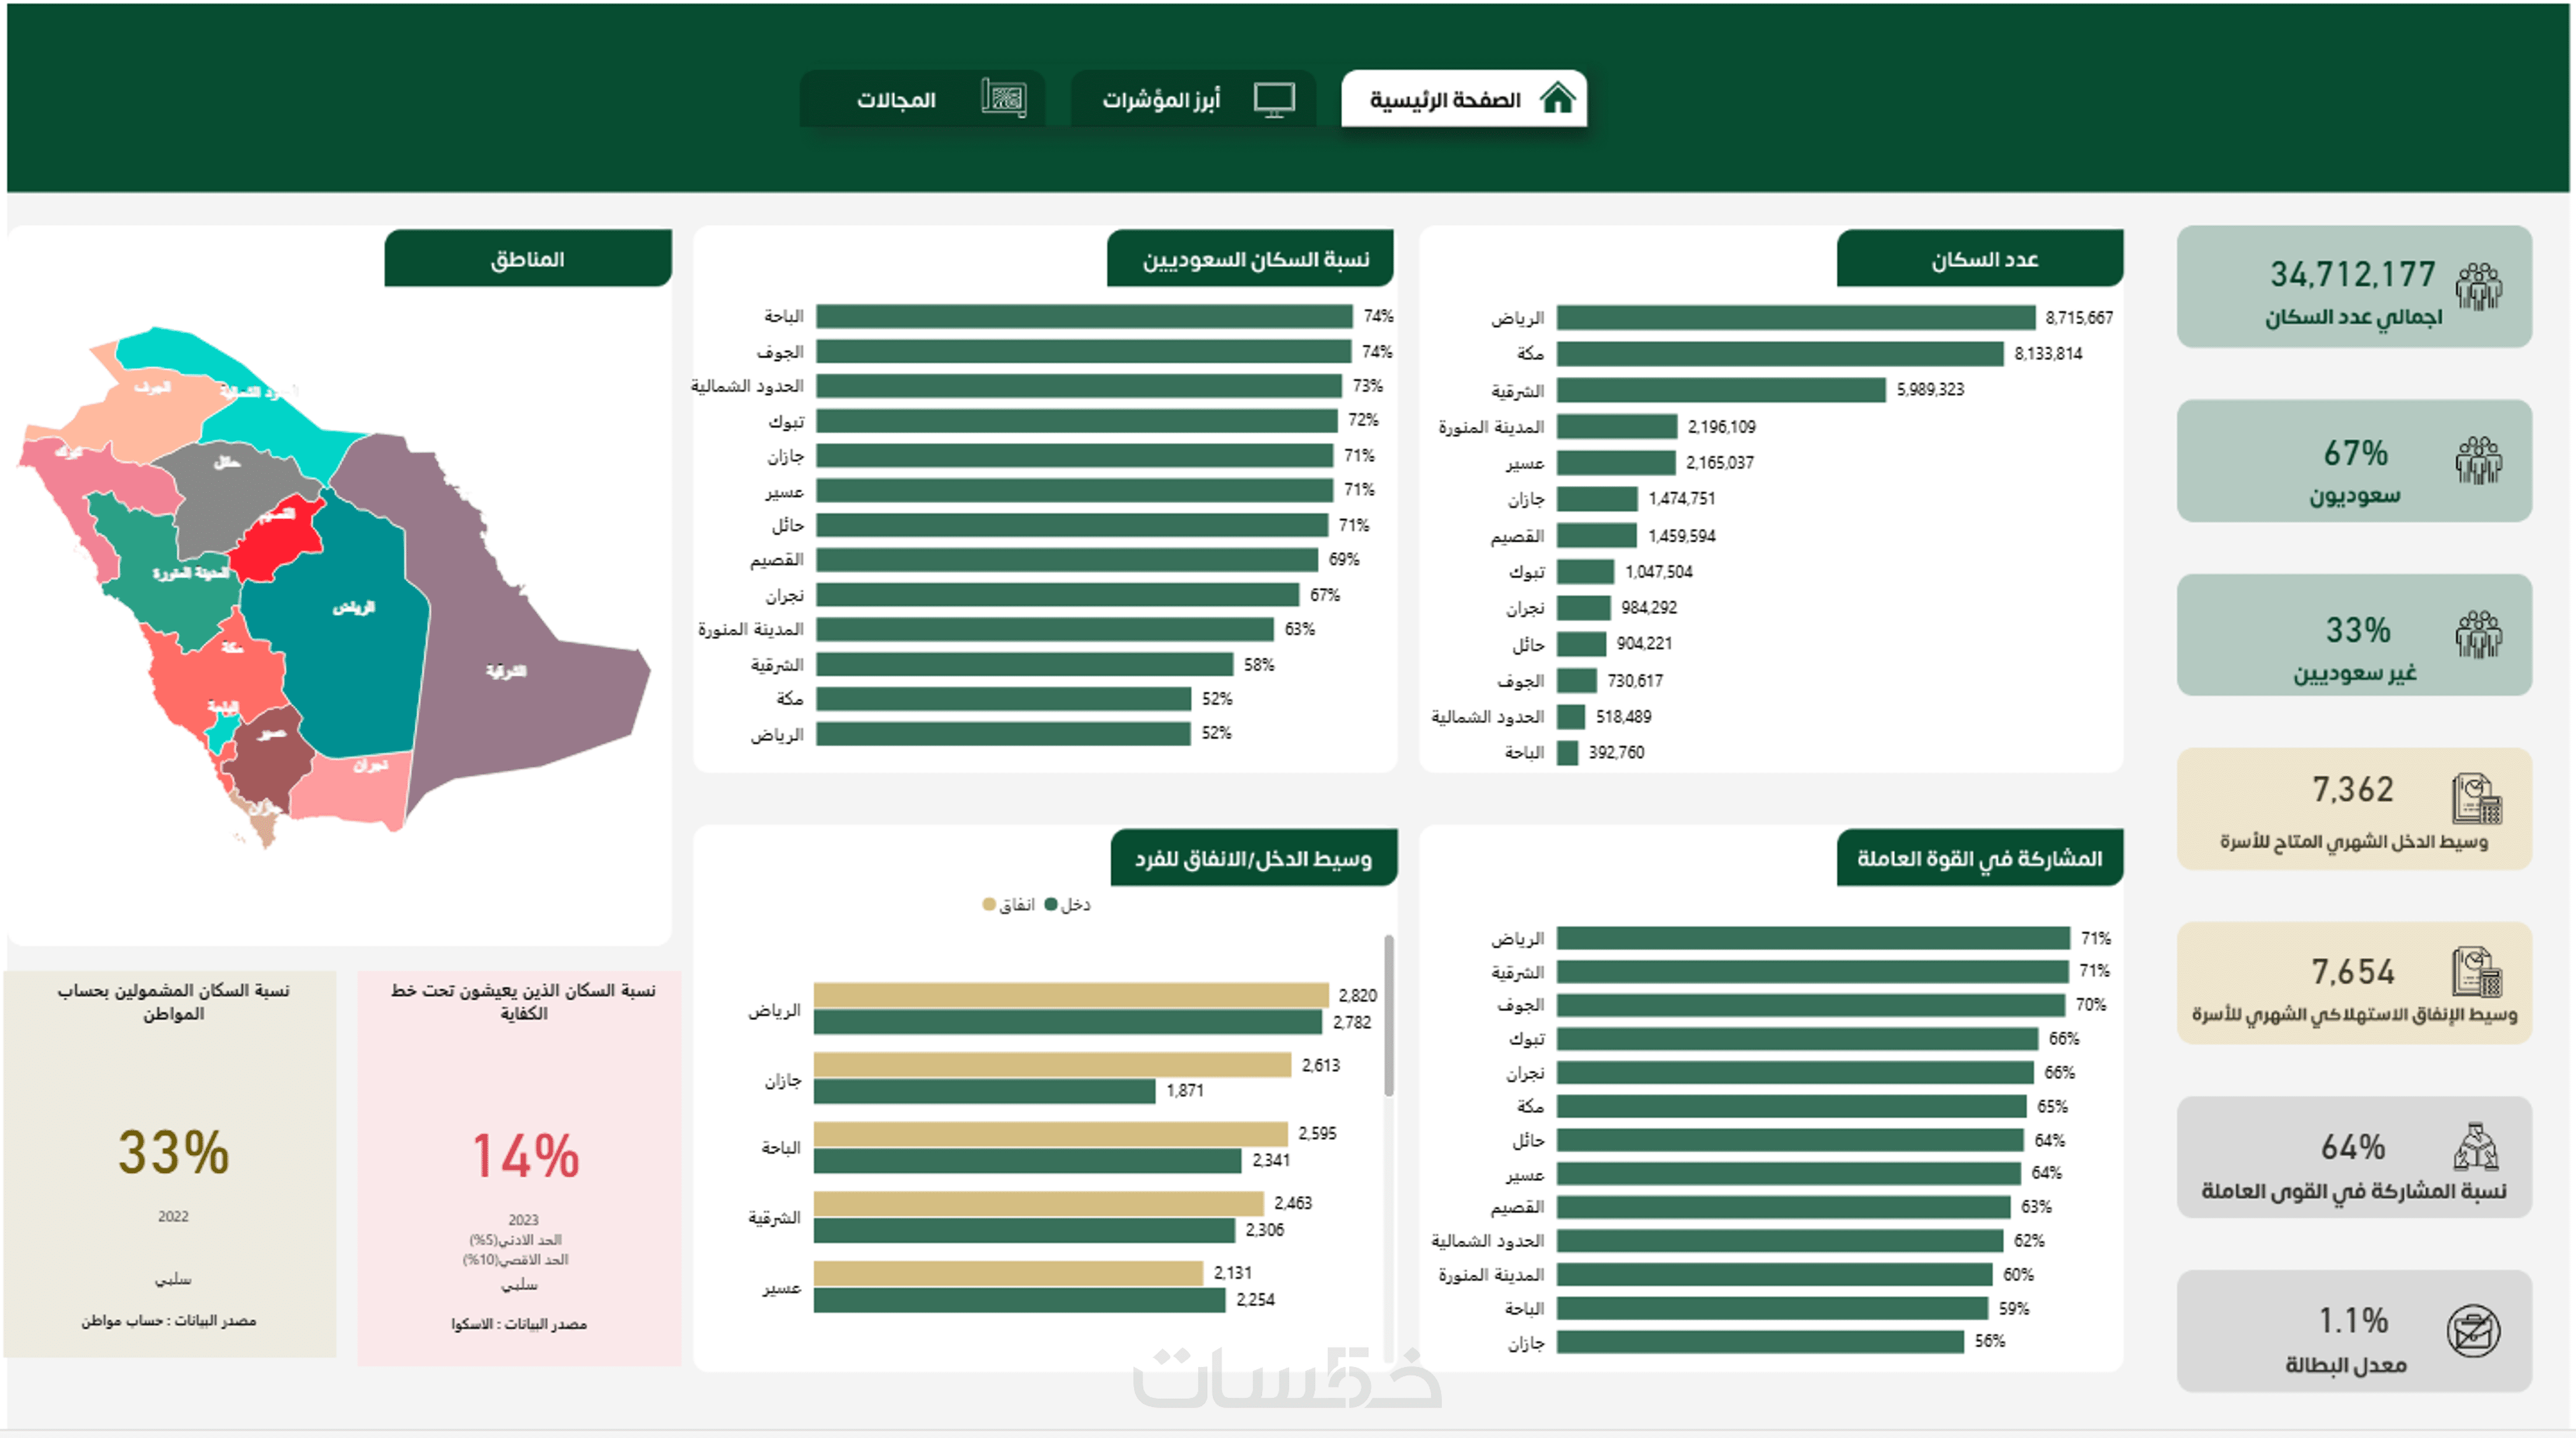Click the green دخل legend marker

tap(1051, 905)
